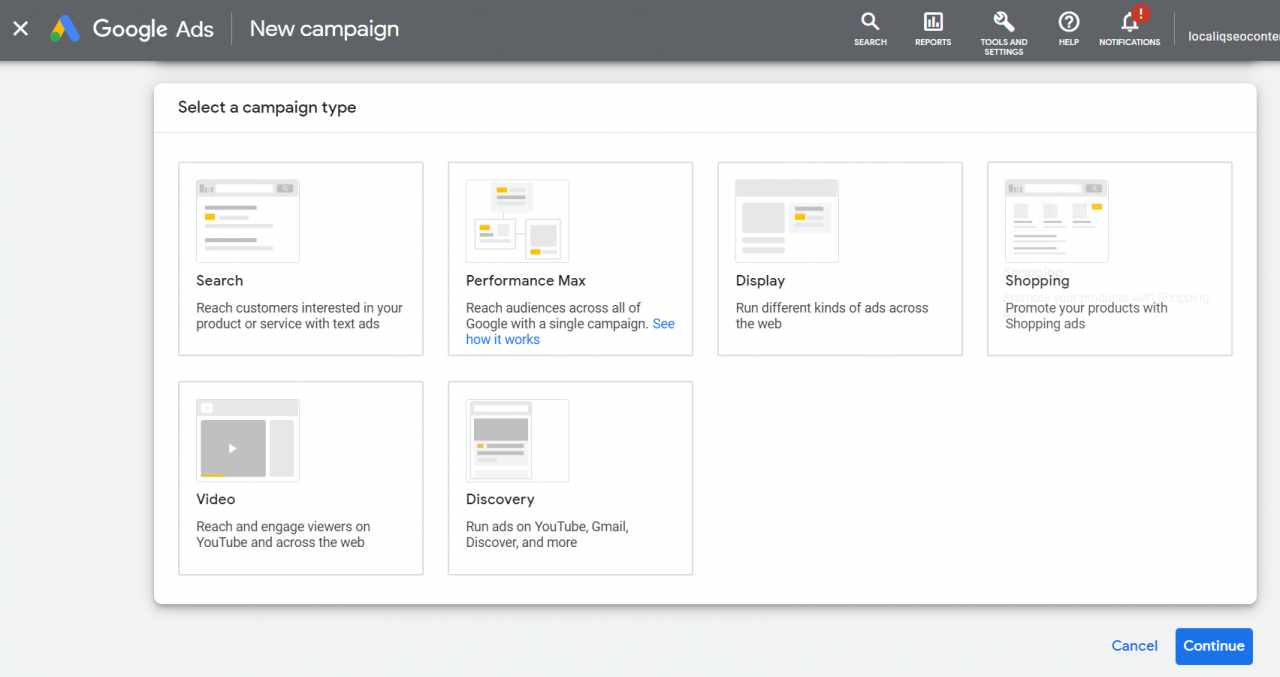The image size is (1280, 677).
Task: Select the Shopping campaign card
Action: coord(1109,258)
